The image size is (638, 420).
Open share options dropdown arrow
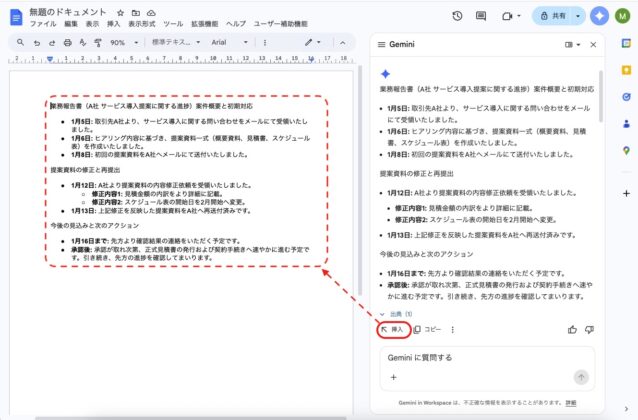(578, 16)
